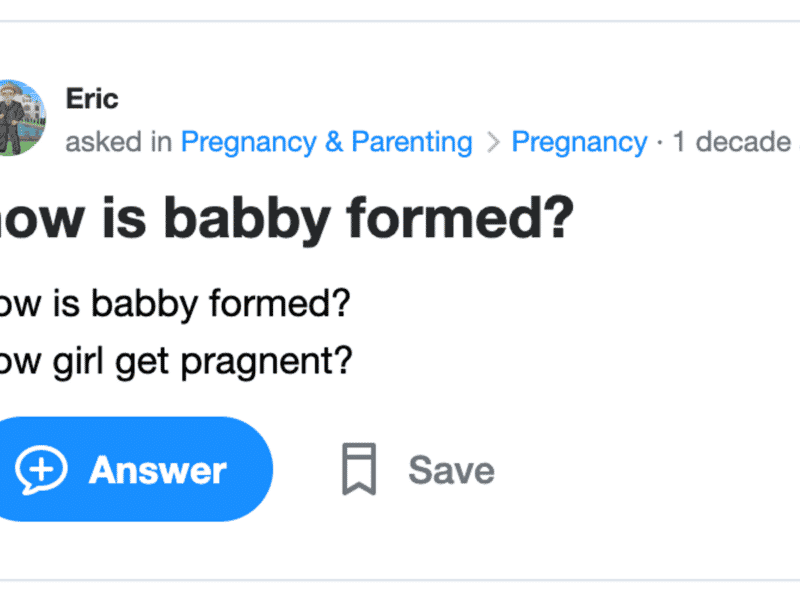Image resolution: width=800 pixels, height=600 pixels.
Task: Click the Save text label
Action: [451, 470]
